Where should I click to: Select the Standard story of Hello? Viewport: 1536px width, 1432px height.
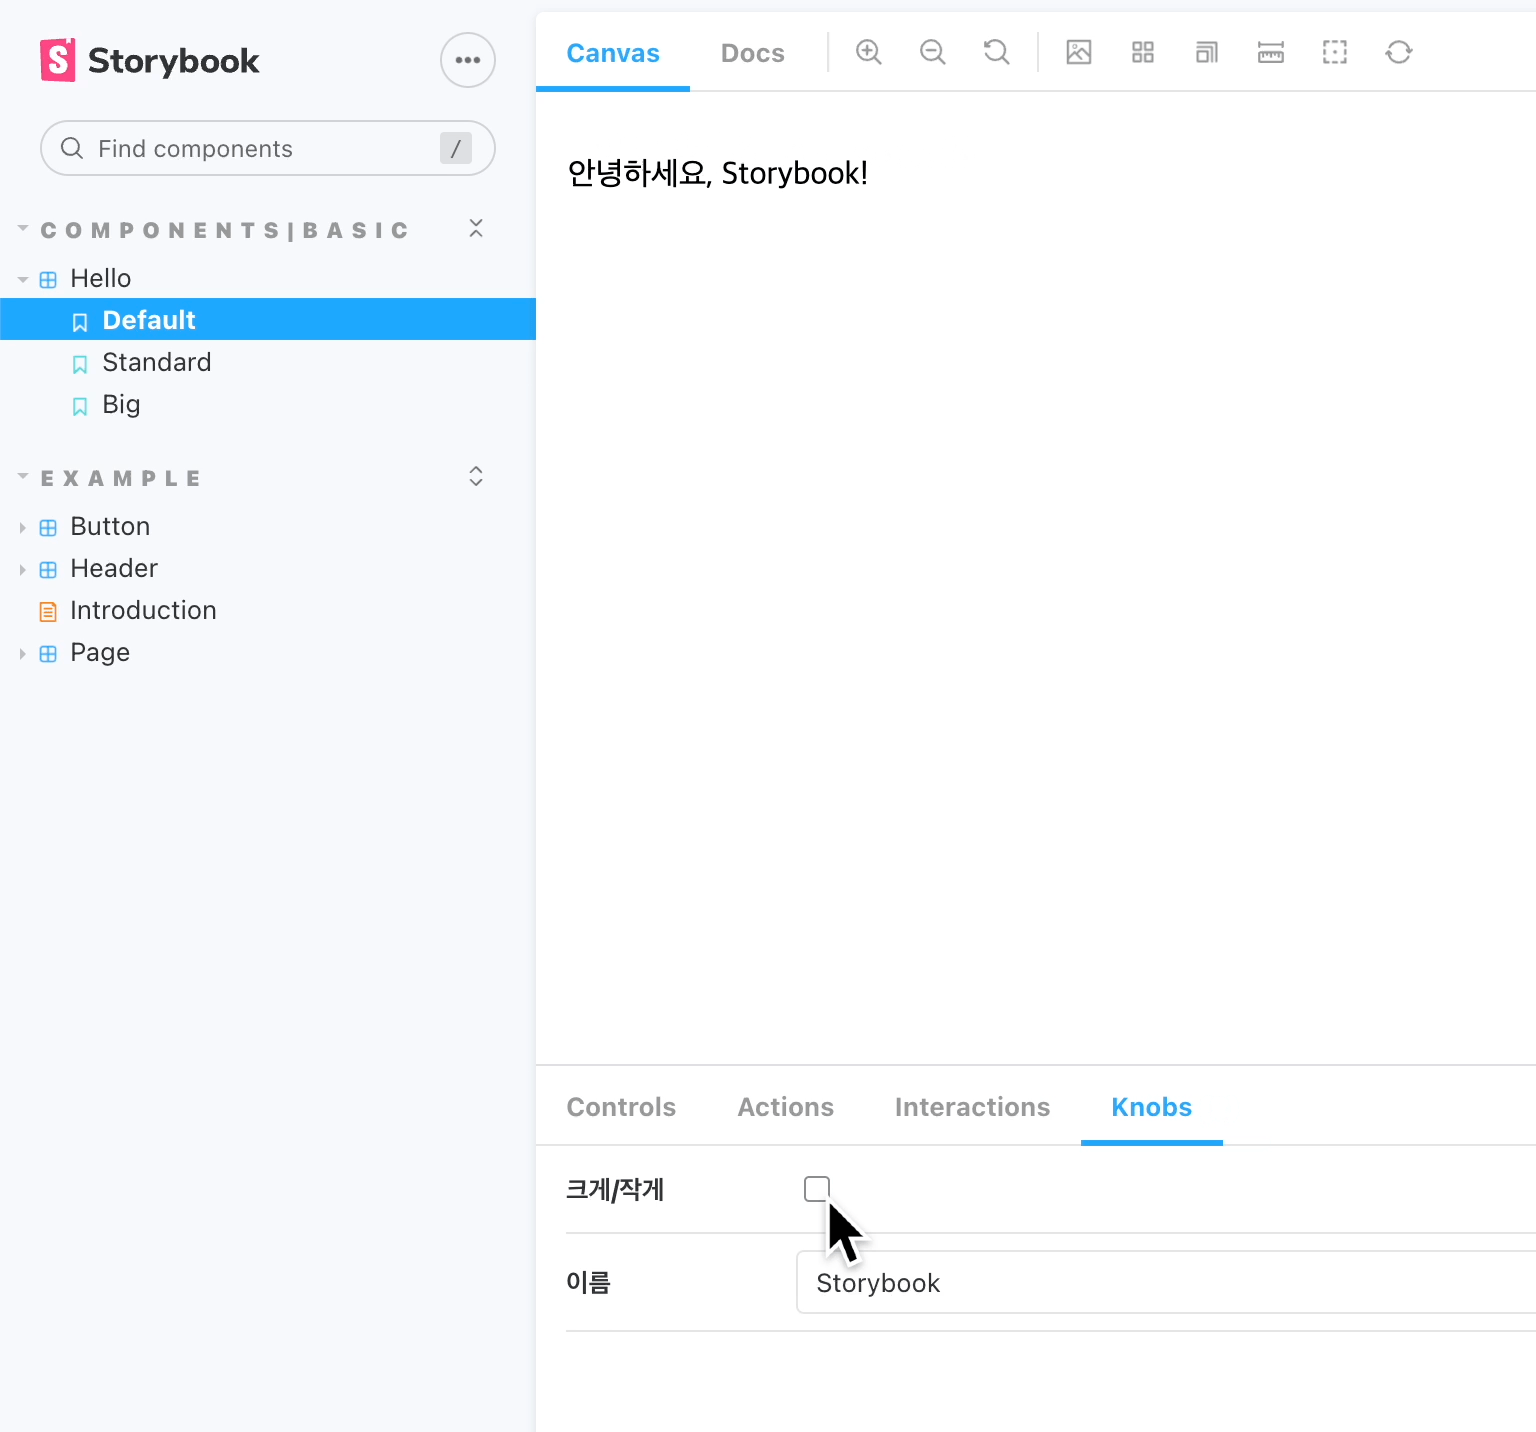[x=157, y=362]
